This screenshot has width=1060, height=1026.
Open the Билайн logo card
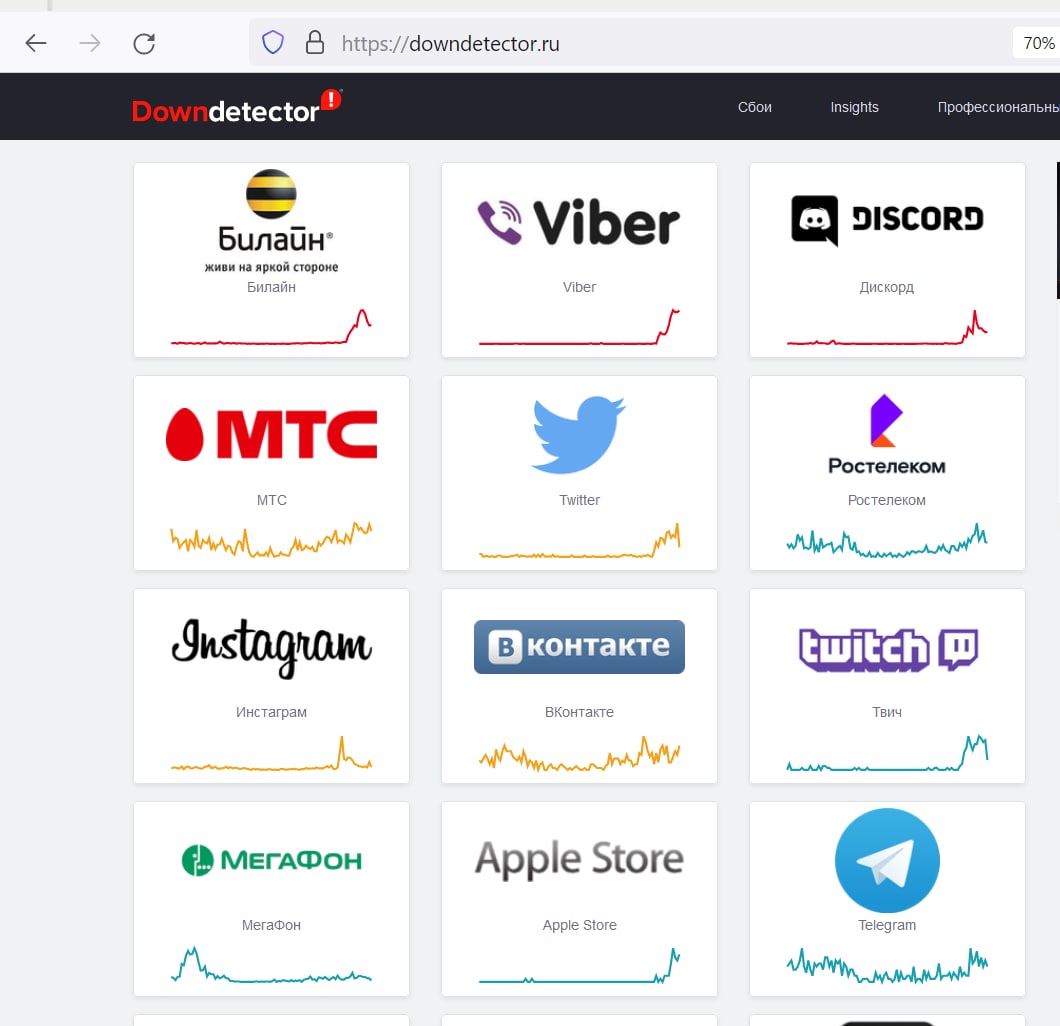point(271,221)
